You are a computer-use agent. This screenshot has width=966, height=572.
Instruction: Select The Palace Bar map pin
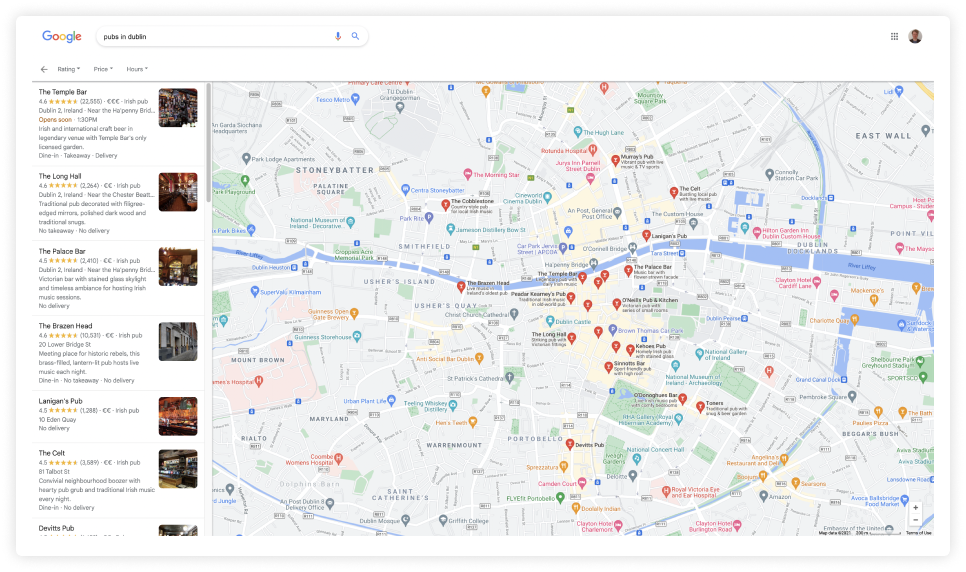point(628,270)
